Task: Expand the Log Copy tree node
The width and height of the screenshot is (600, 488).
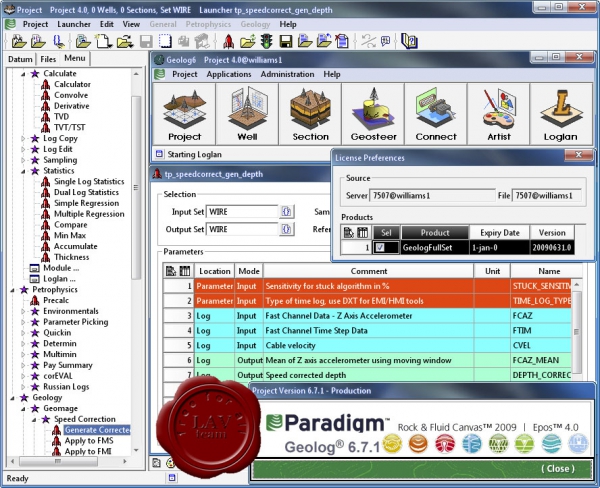Action: pos(23,139)
